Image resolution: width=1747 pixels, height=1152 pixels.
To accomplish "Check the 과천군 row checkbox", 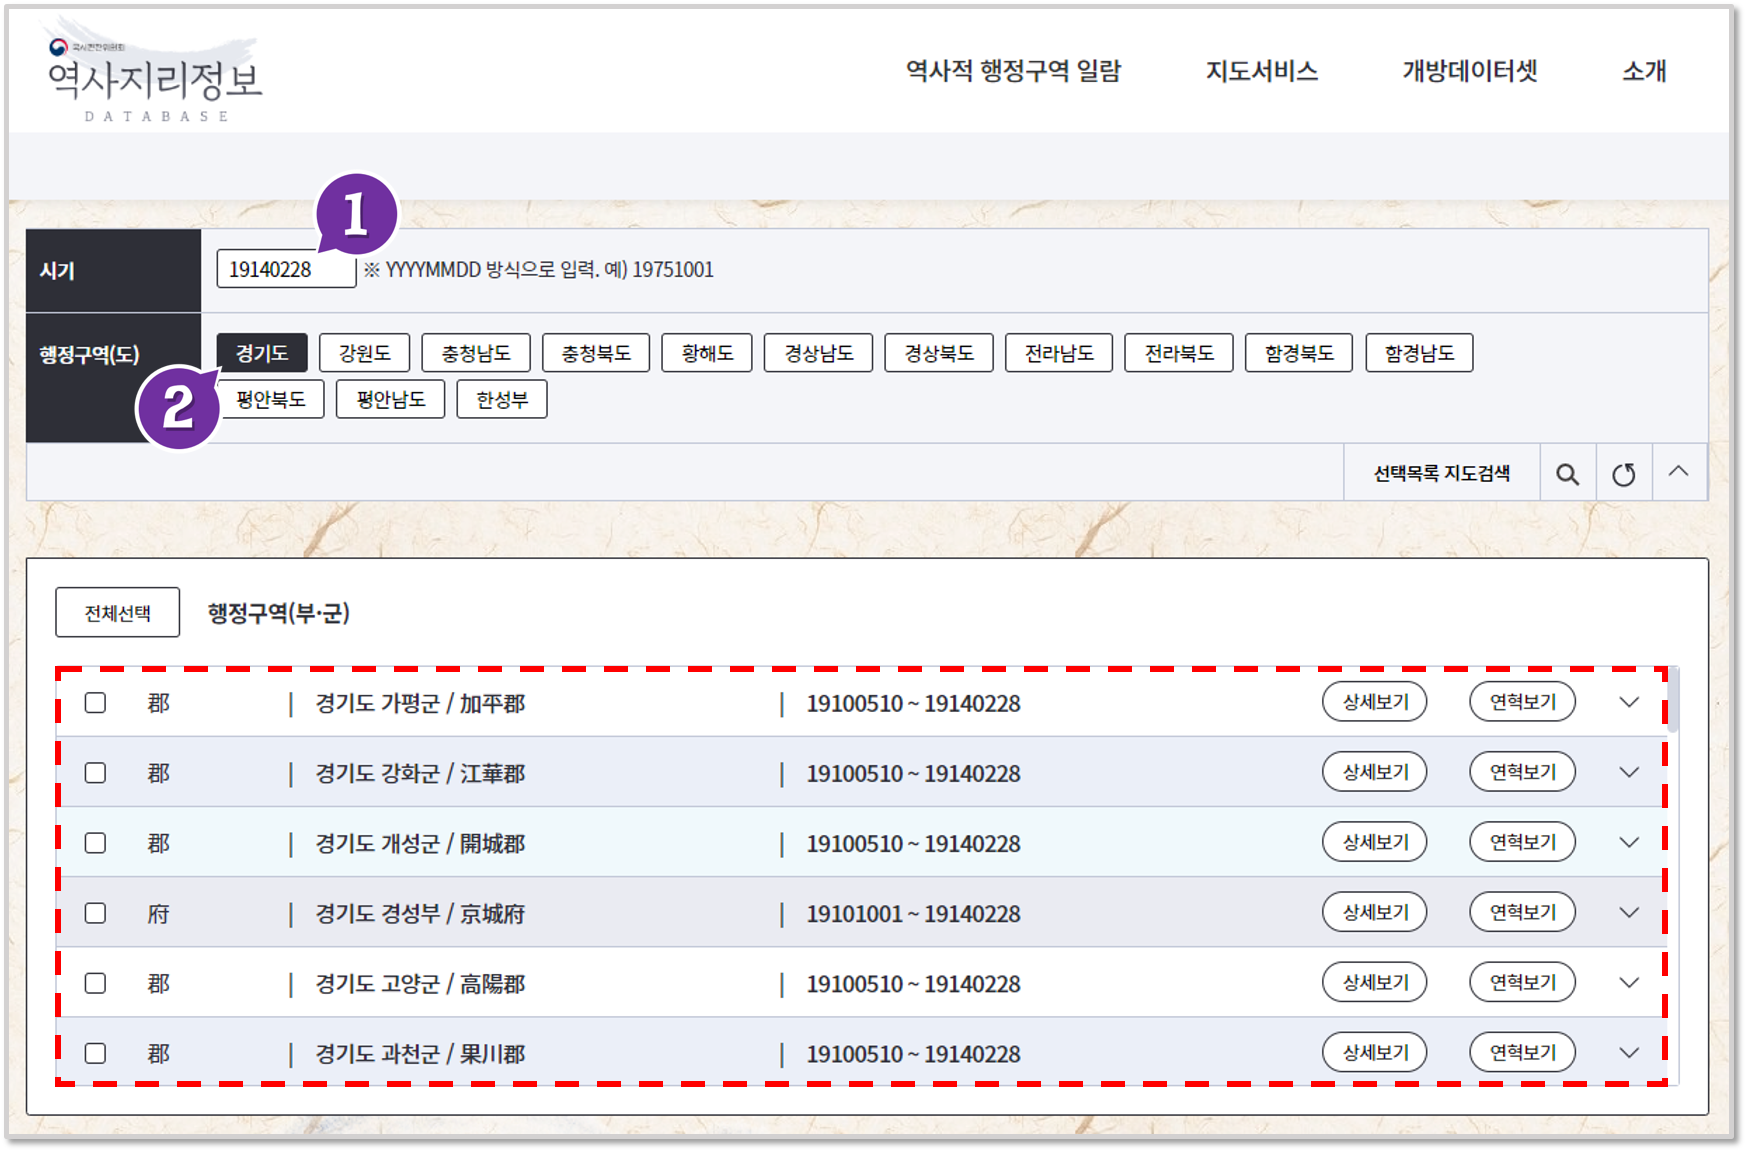I will click(95, 1053).
